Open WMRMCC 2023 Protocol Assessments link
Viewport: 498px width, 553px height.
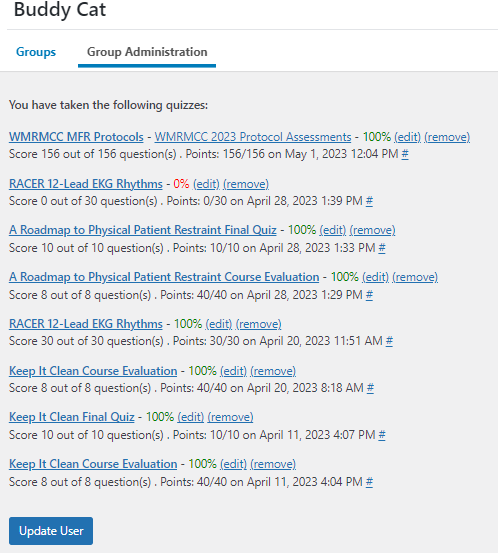pos(253,137)
